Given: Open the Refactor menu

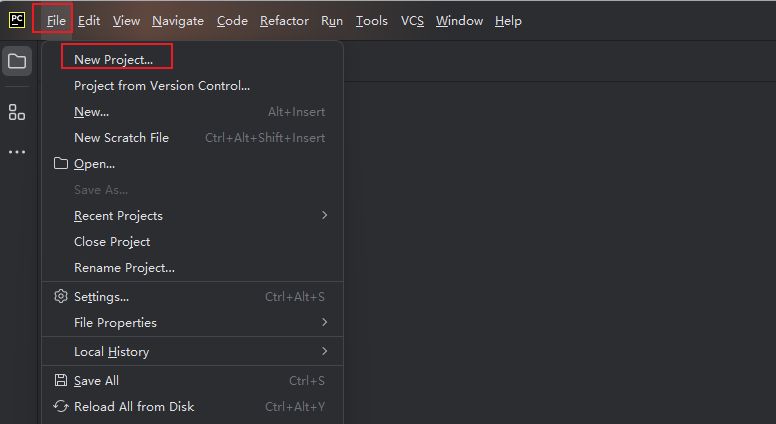Looking at the screenshot, I should tap(284, 20).
